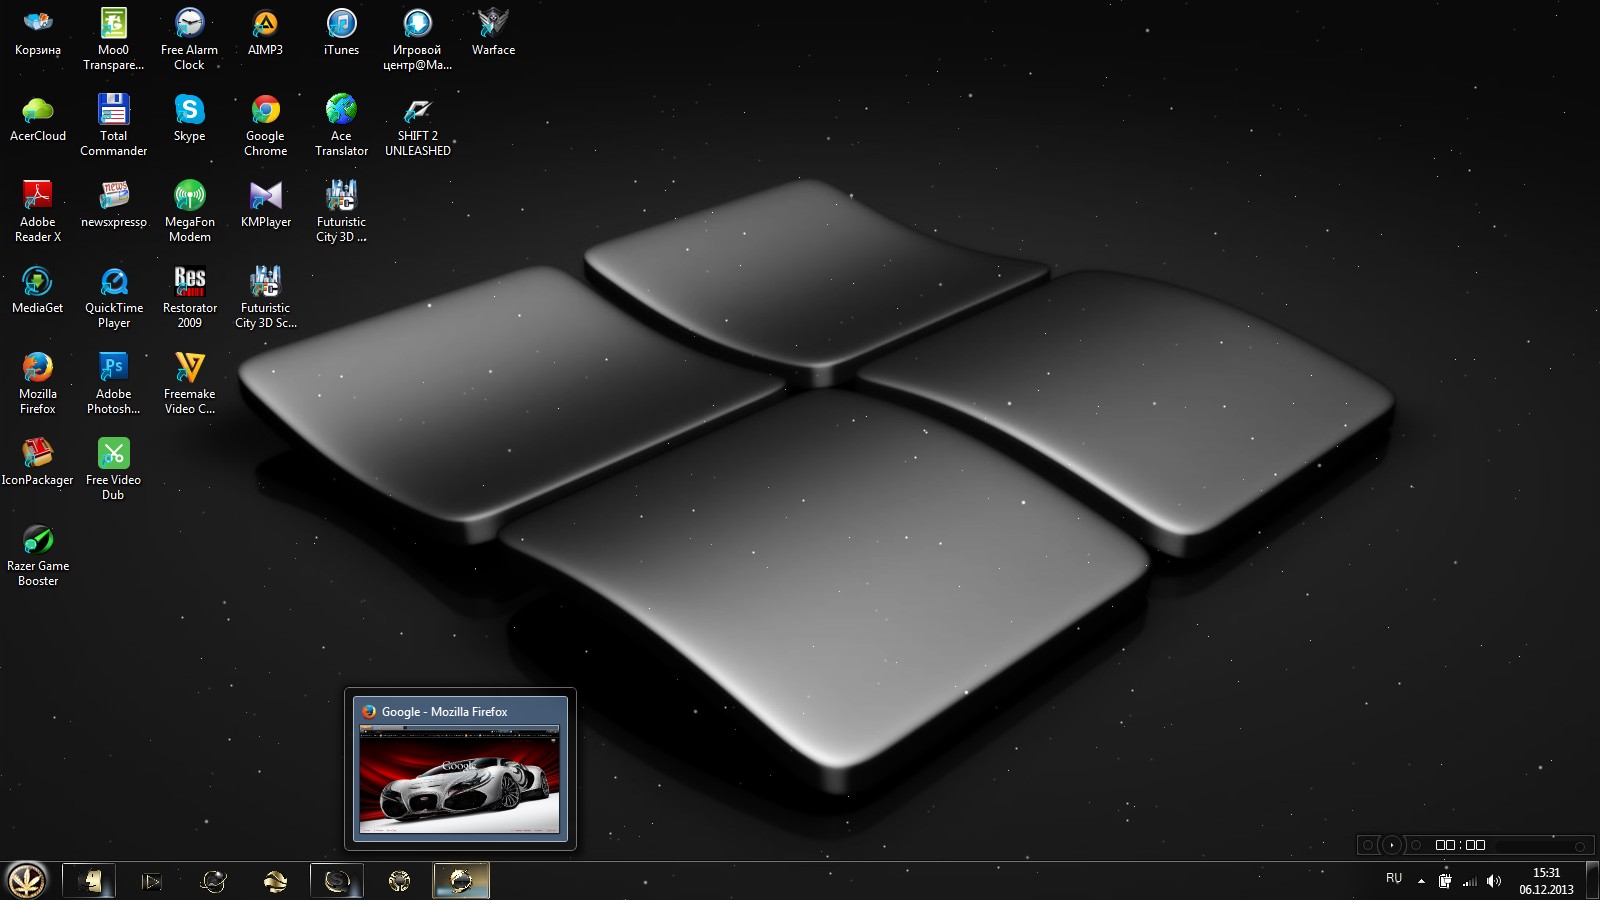Viewport: 1600px width, 900px height.
Task: Select the newsxpresso desktop icon
Action: (113, 204)
